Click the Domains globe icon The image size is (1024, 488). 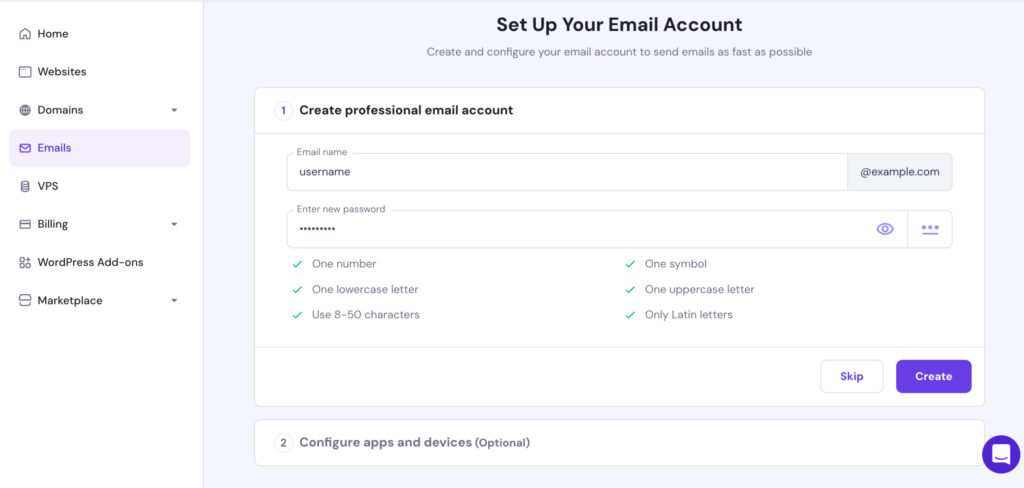pyautogui.click(x=25, y=110)
